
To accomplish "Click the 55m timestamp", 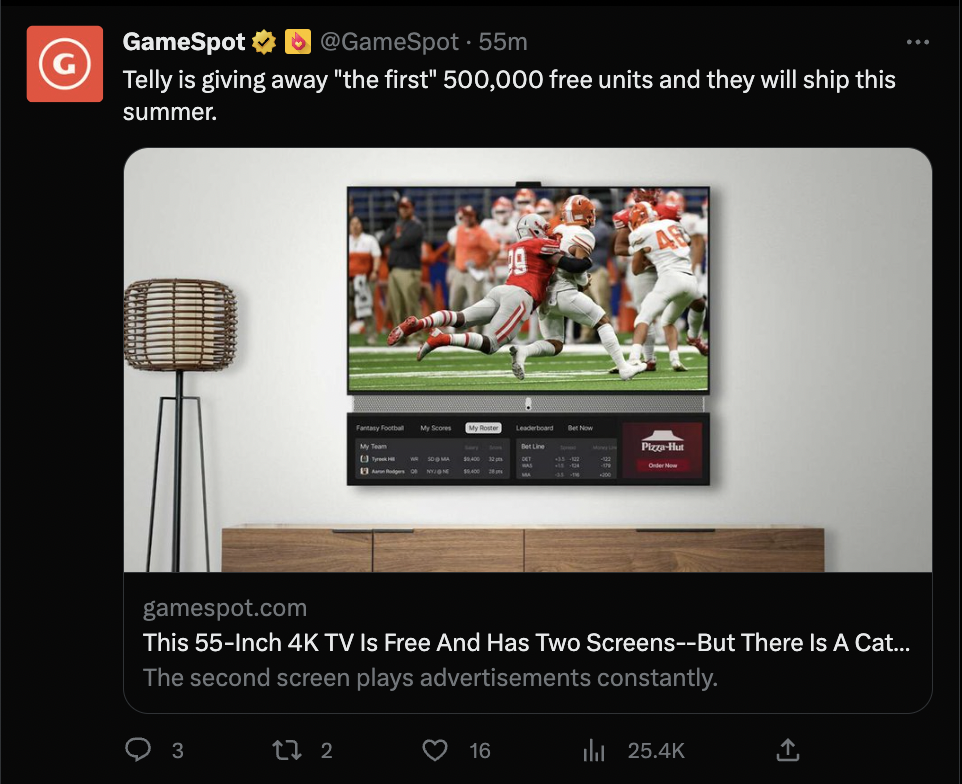I will pyautogui.click(x=503, y=42).
